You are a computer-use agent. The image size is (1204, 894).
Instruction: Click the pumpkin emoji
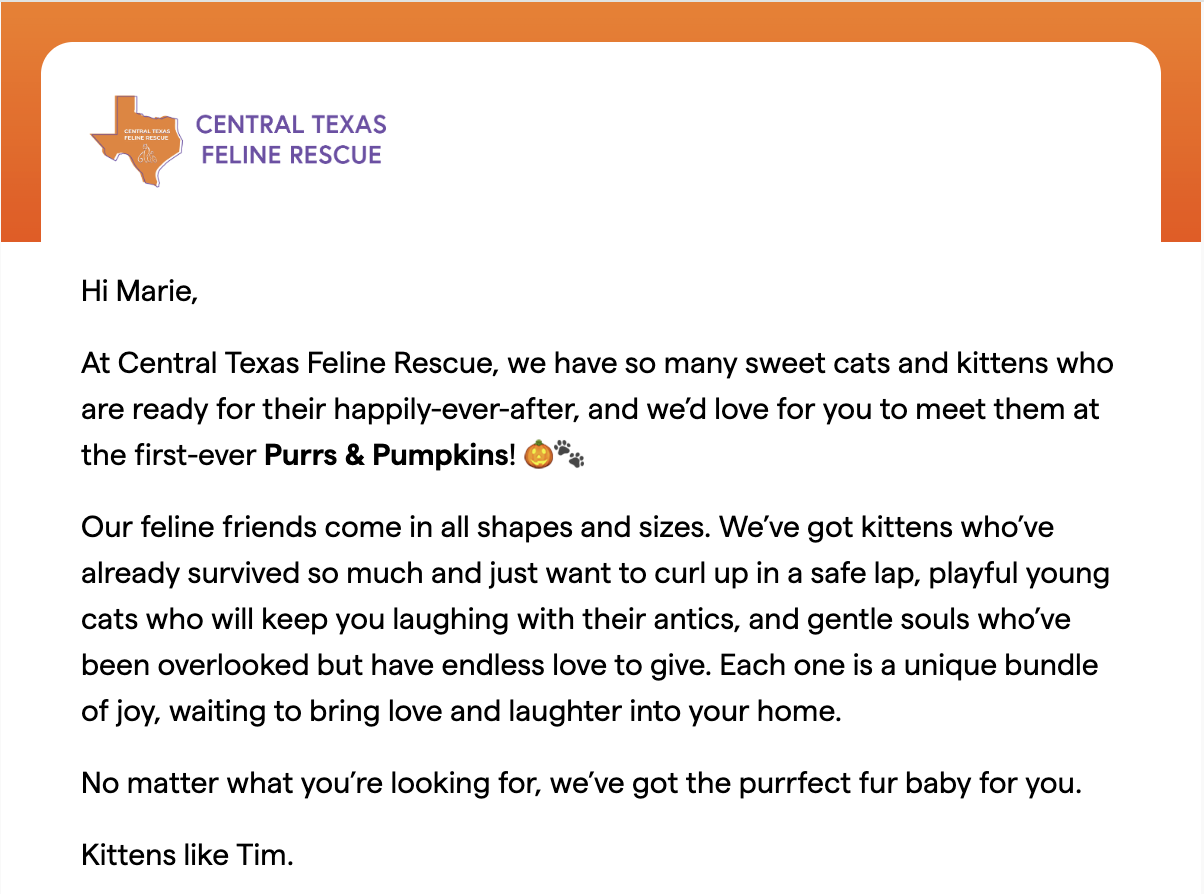tap(537, 456)
